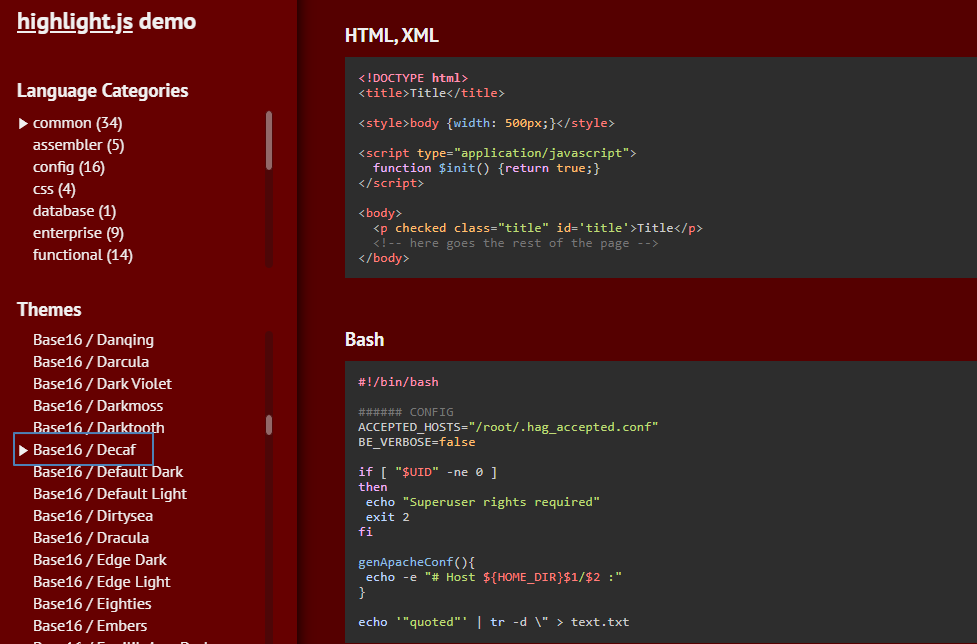The height and width of the screenshot is (644, 977).
Task: Click the Language Categories list scrollbar thumb
Action: [x=269, y=140]
